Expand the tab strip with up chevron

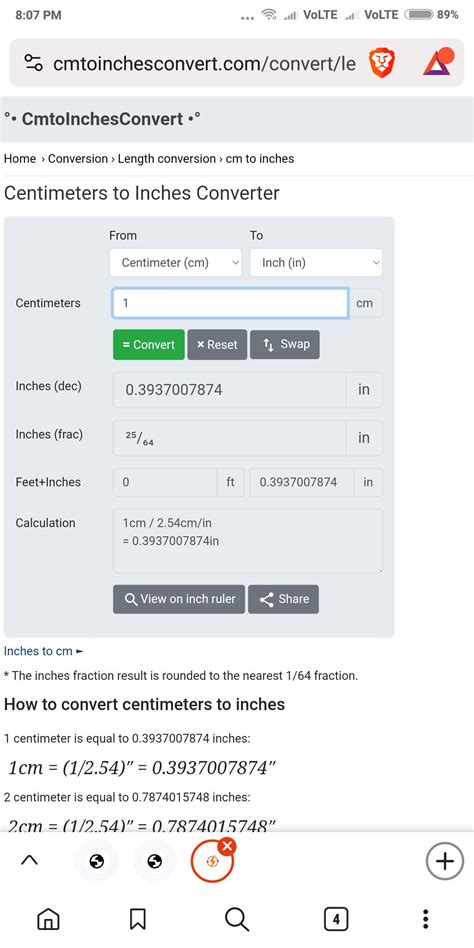[30, 860]
